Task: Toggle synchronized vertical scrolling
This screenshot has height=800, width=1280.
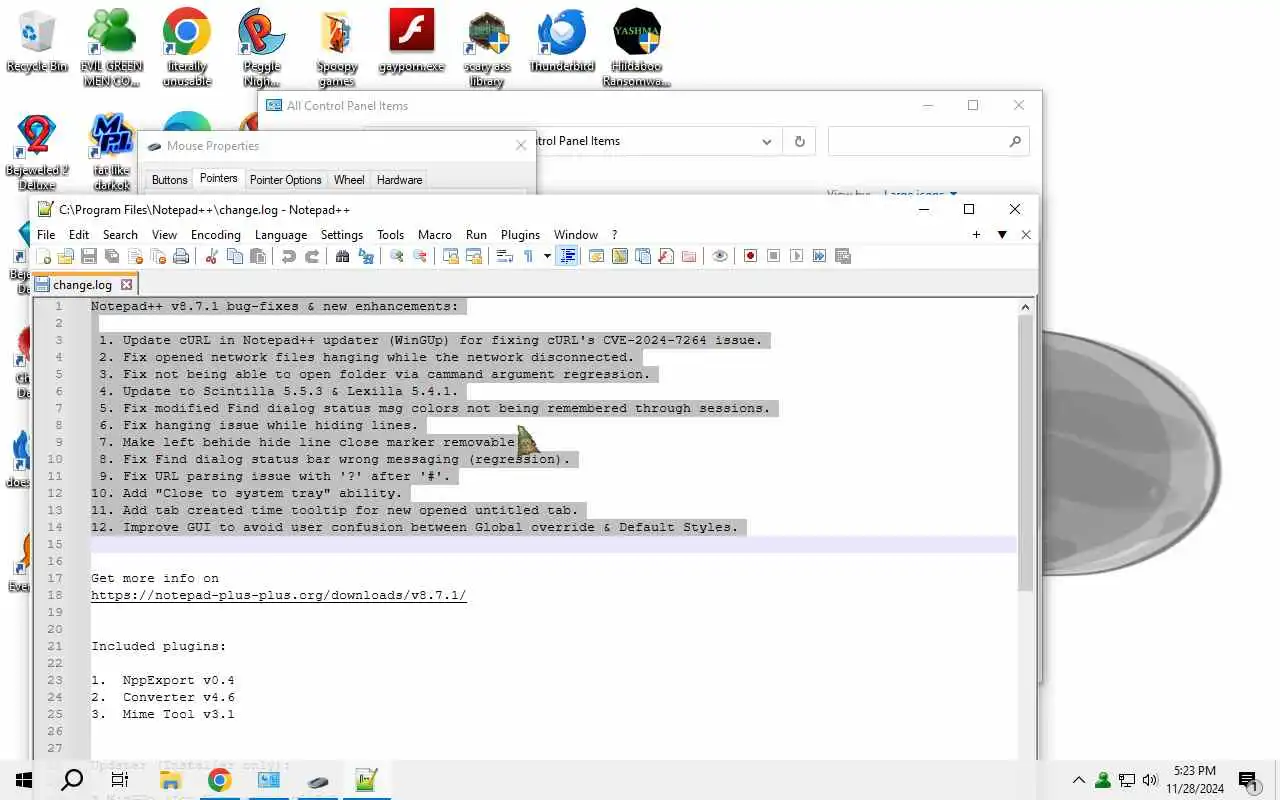Action: point(451,256)
